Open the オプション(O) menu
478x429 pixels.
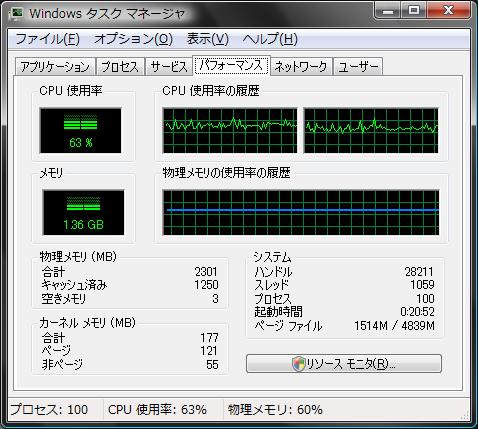(133, 39)
